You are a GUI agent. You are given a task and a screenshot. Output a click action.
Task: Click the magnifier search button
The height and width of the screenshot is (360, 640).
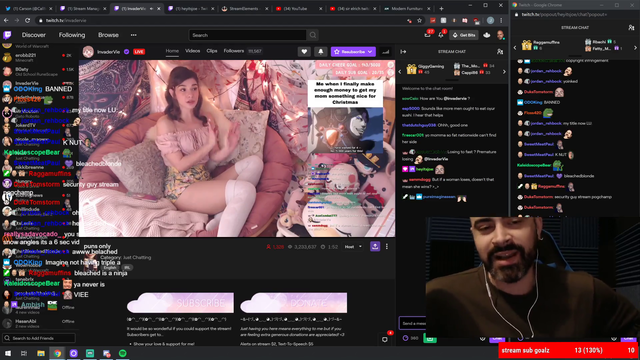[313, 35]
